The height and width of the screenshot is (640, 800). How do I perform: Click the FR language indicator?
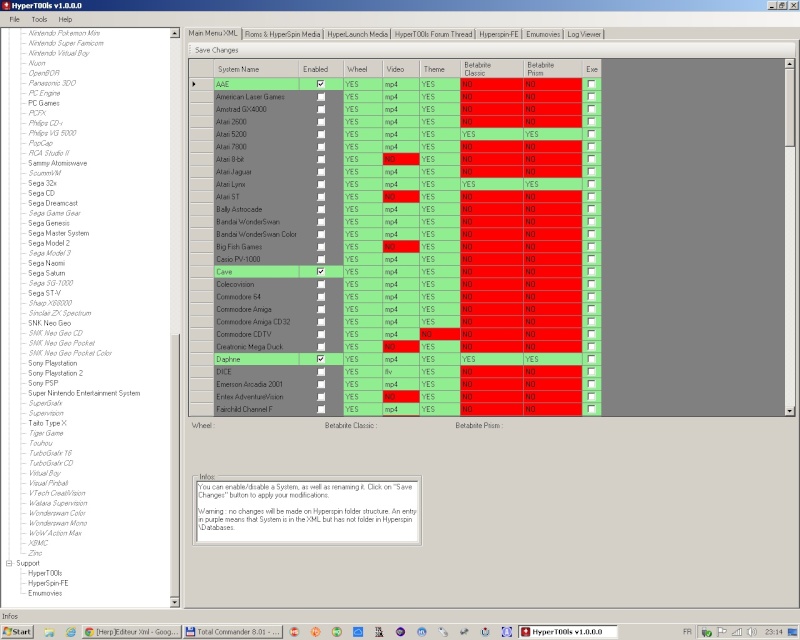point(687,632)
